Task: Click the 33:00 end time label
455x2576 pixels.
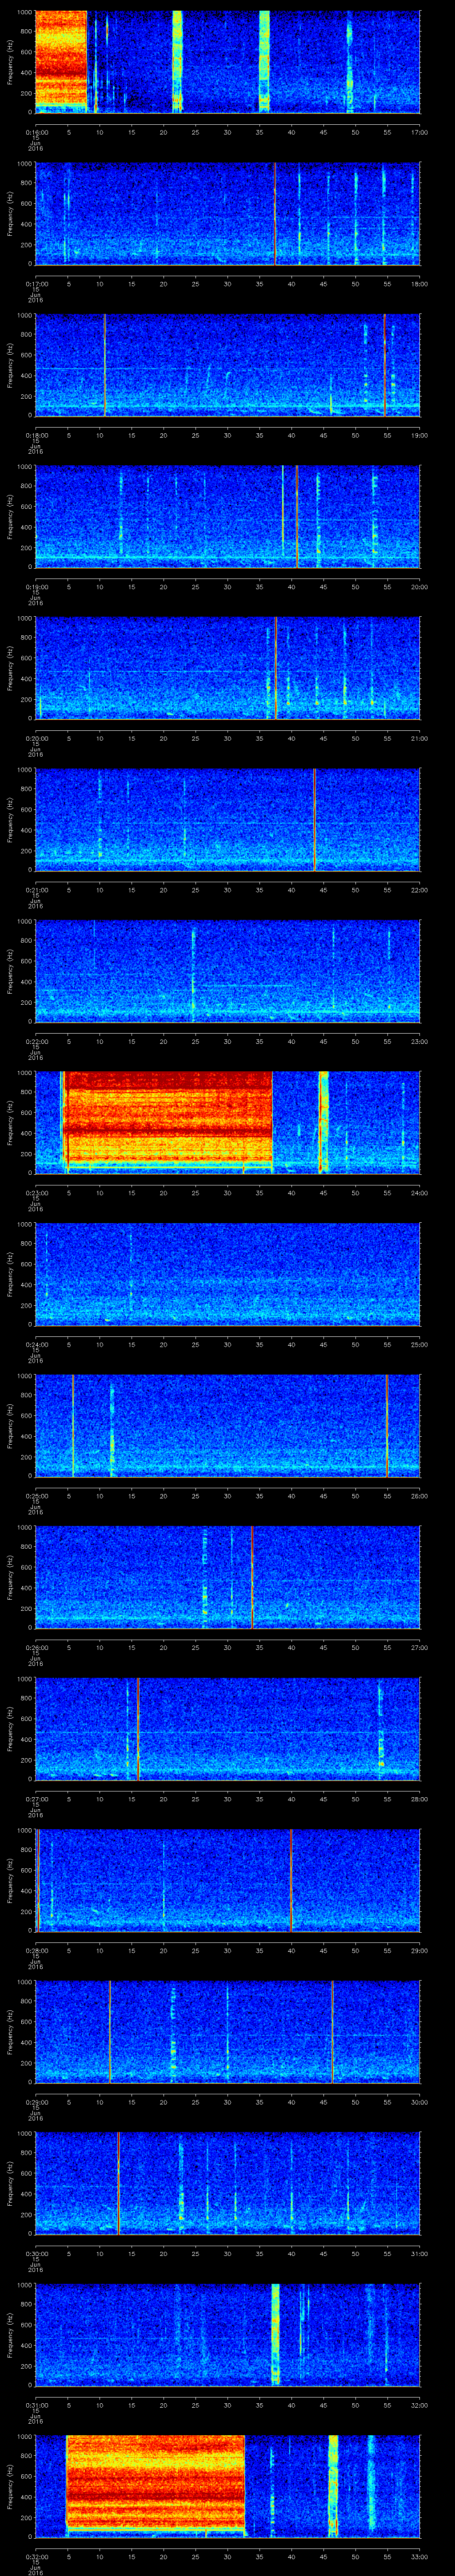Action: point(419,2558)
